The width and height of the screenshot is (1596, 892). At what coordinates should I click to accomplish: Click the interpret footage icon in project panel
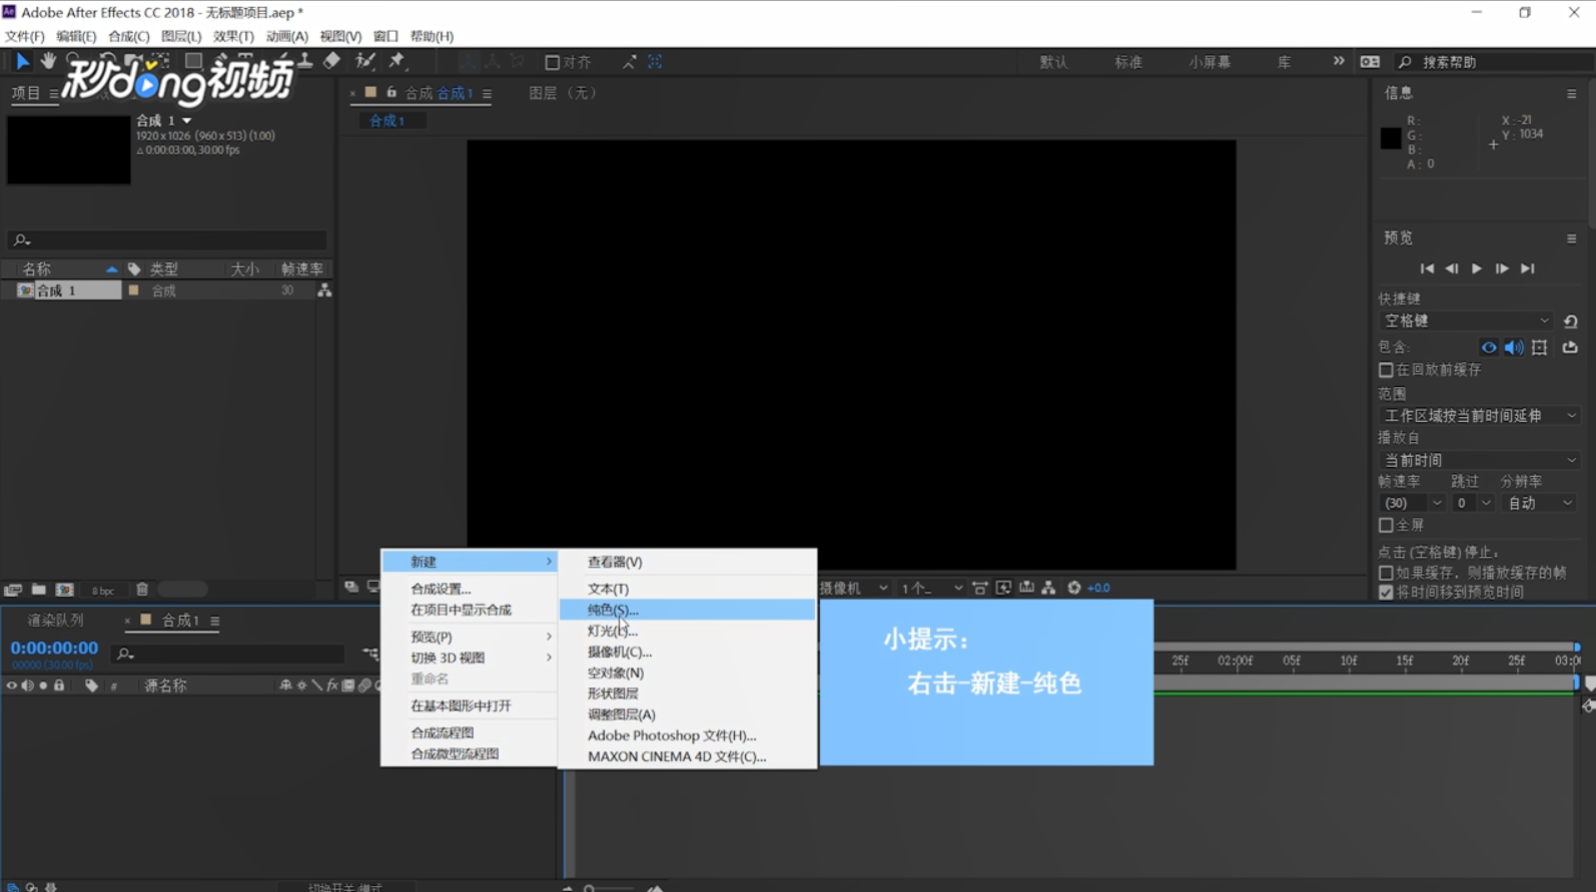13,590
